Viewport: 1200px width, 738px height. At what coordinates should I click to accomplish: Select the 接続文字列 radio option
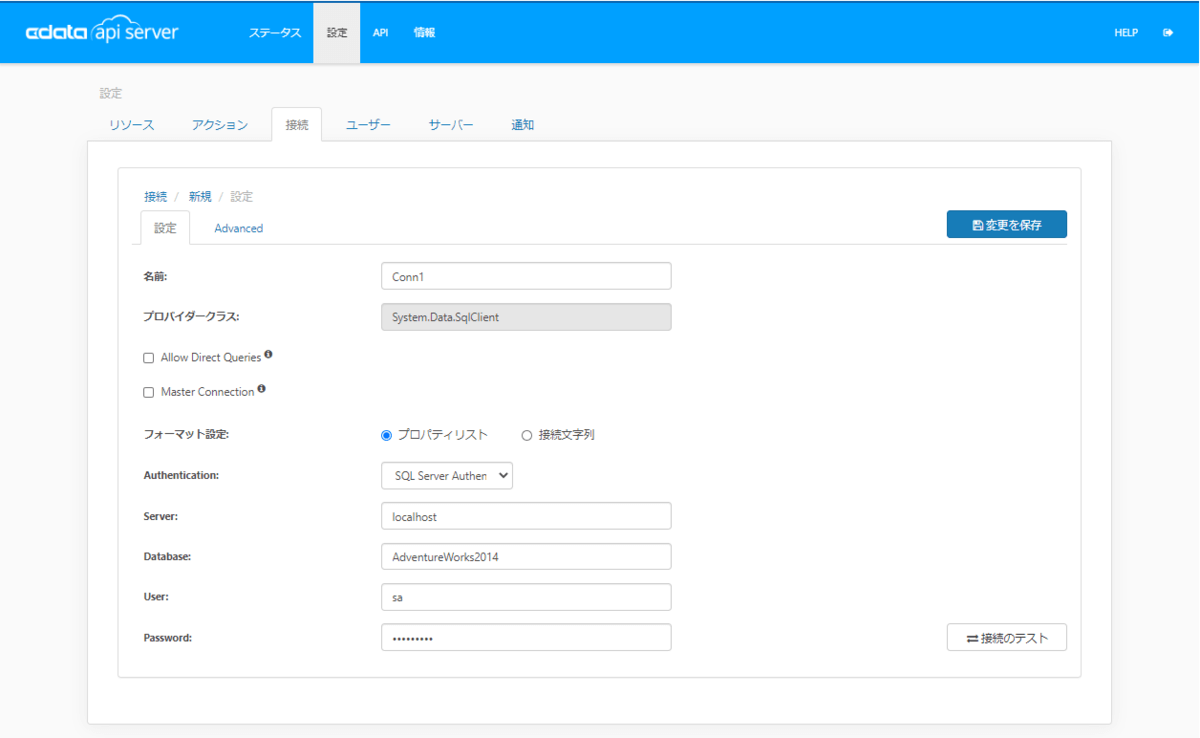527,435
